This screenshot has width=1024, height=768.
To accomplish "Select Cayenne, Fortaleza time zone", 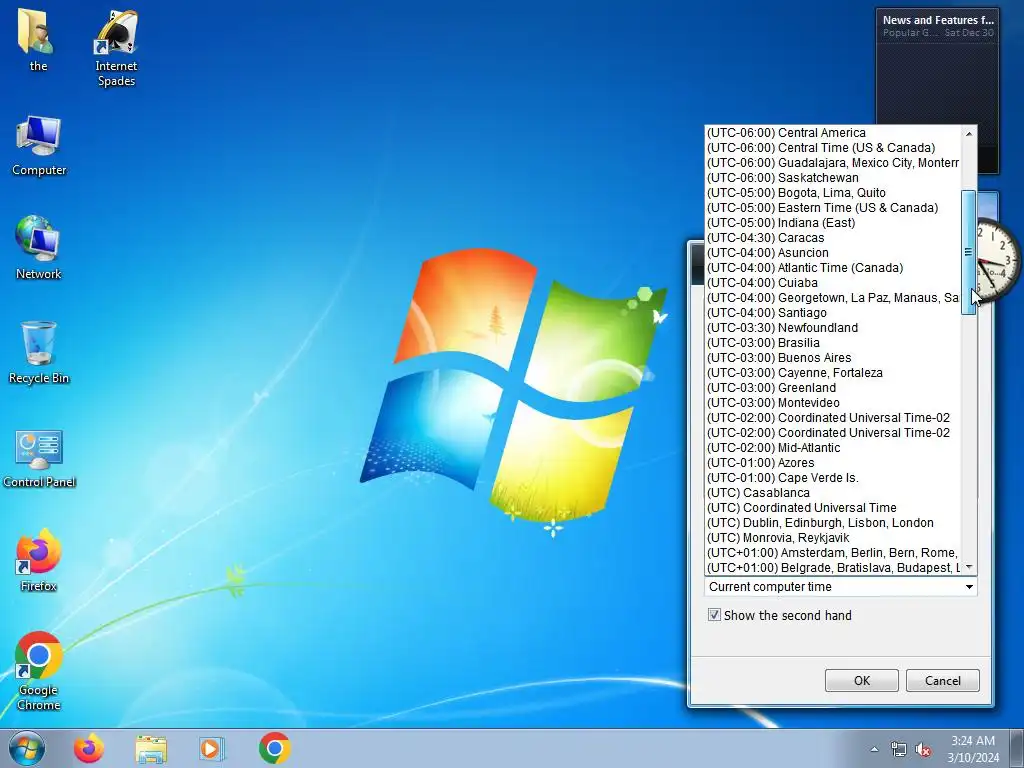I will tap(833, 373).
